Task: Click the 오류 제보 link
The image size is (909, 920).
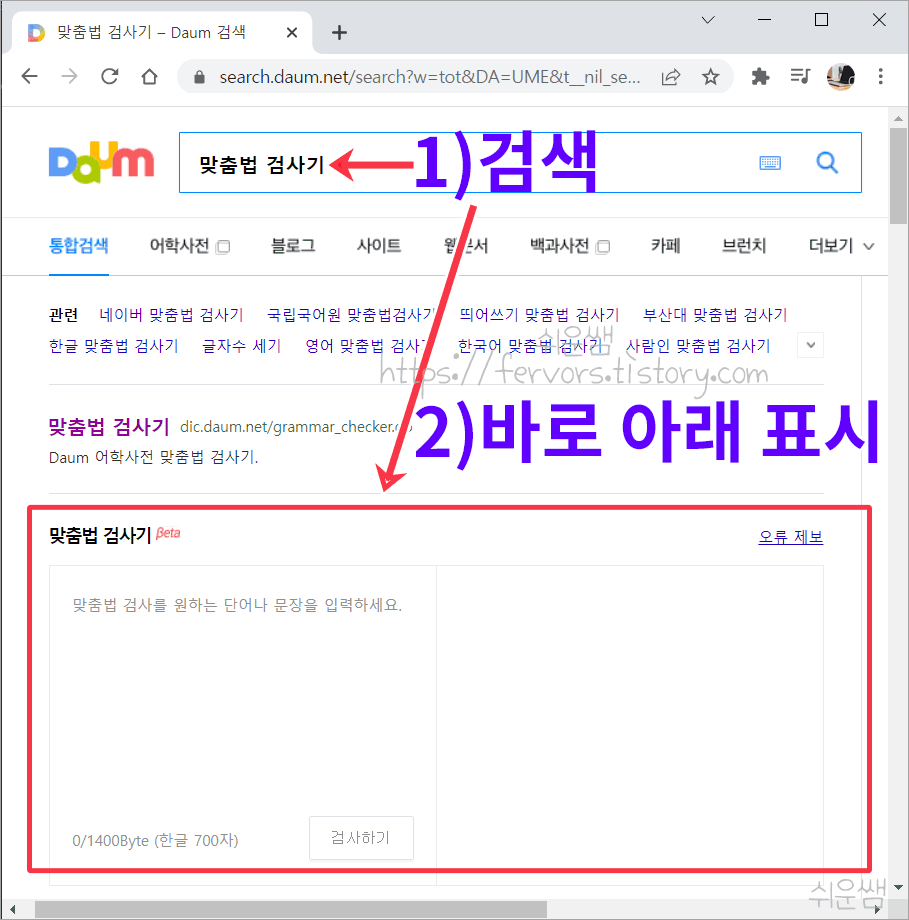Action: click(790, 537)
